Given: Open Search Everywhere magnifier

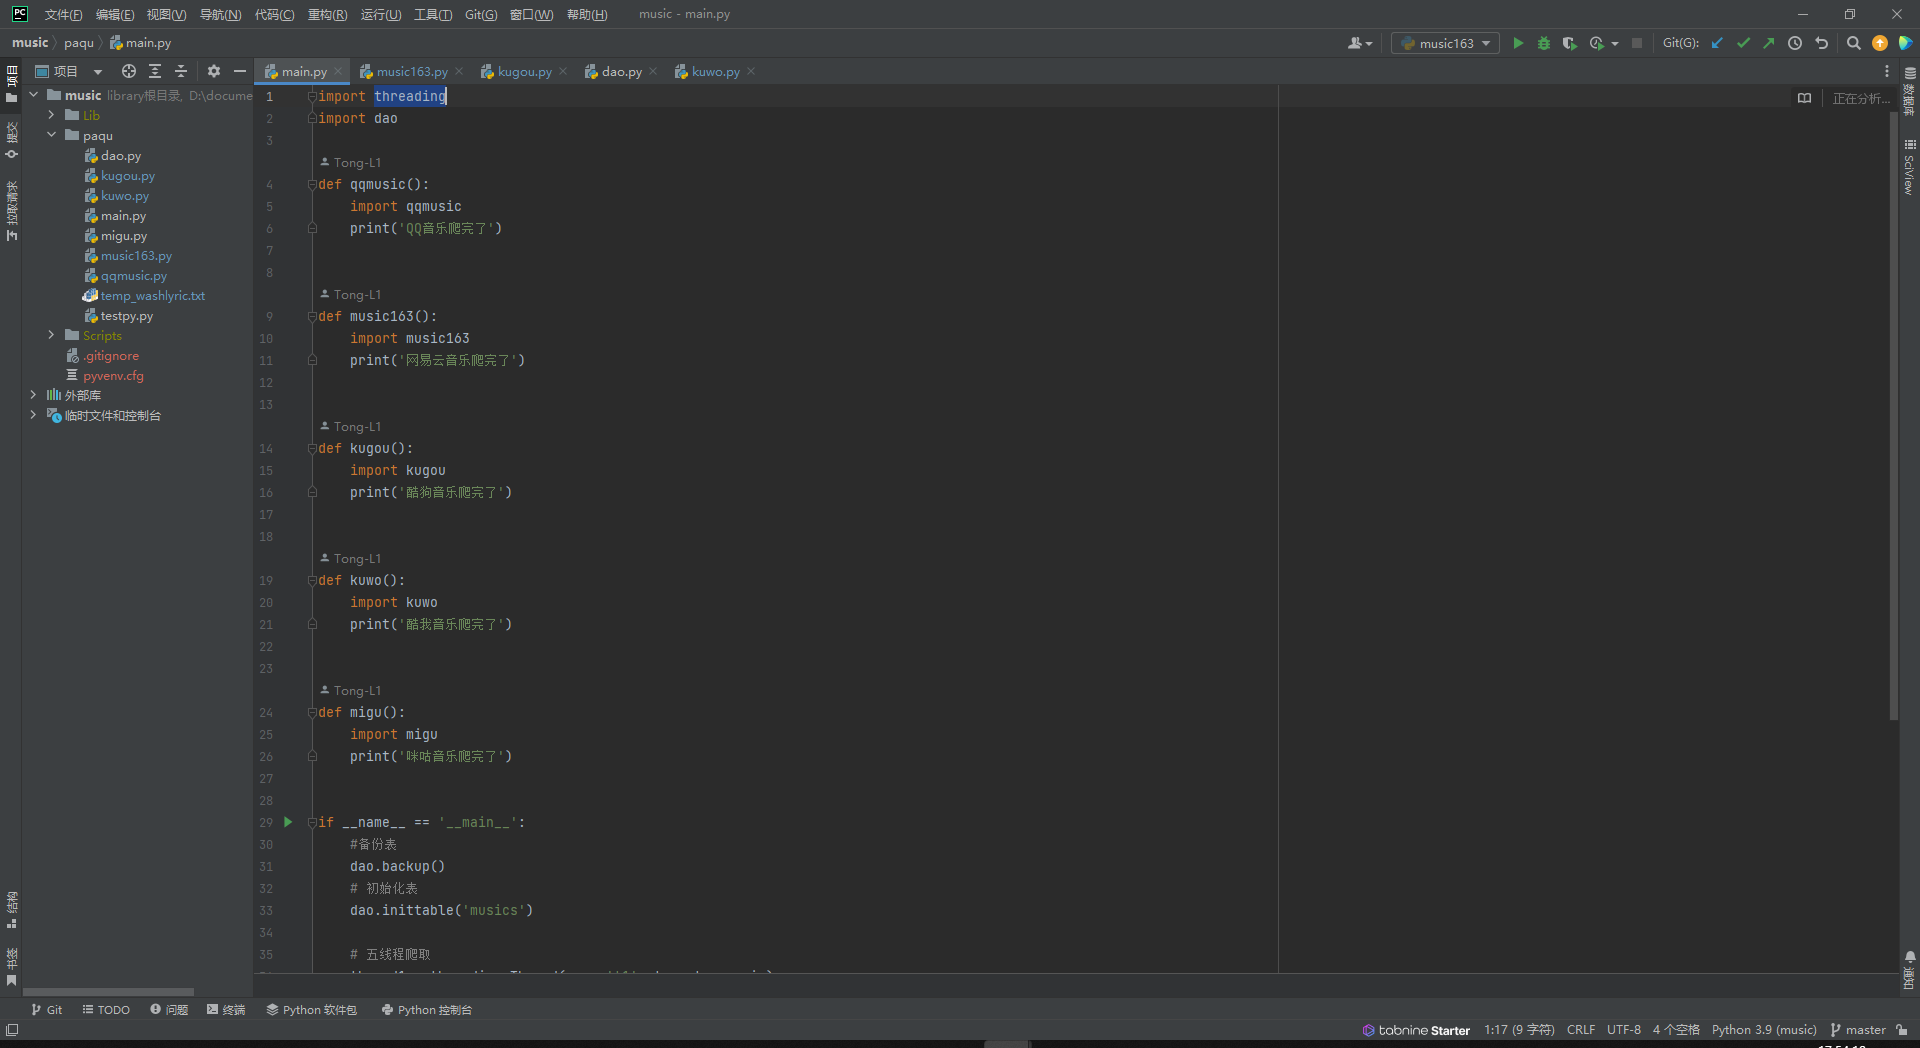Looking at the screenshot, I should click(x=1854, y=43).
